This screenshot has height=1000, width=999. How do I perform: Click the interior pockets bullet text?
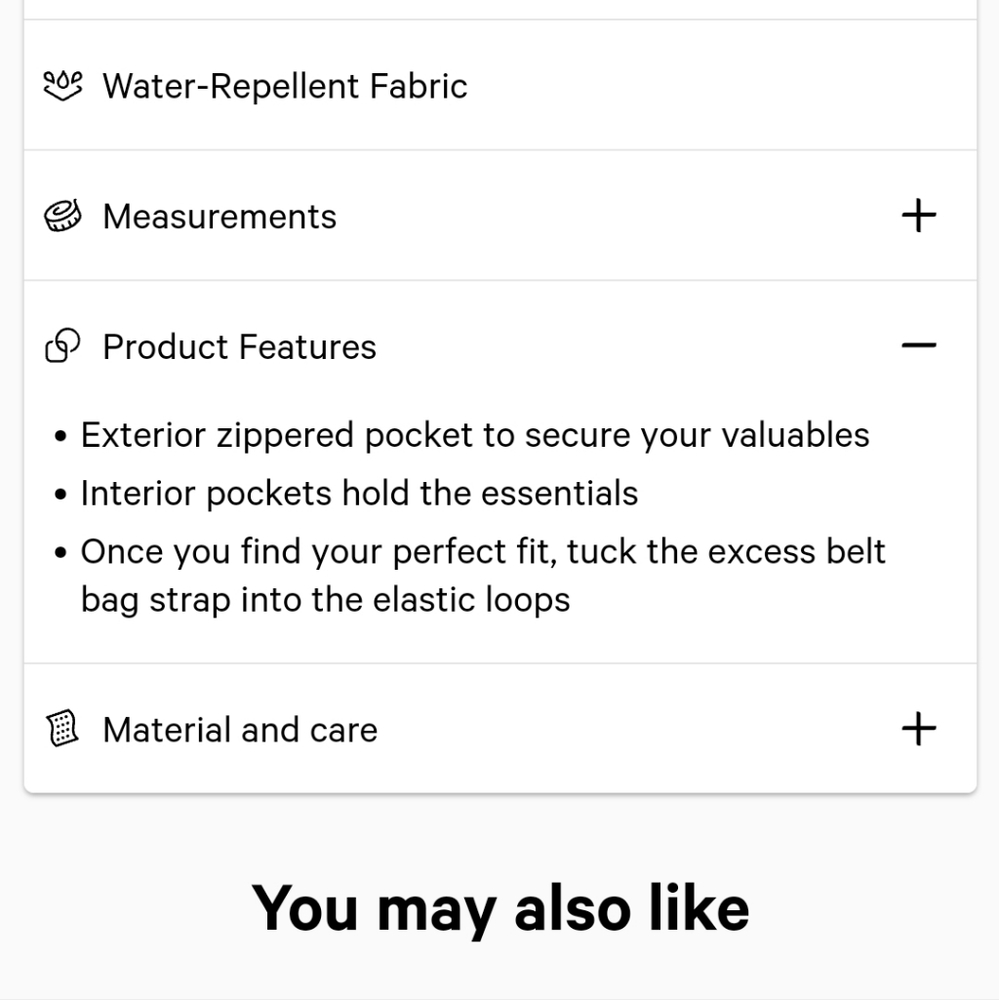click(x=359, y=493)
